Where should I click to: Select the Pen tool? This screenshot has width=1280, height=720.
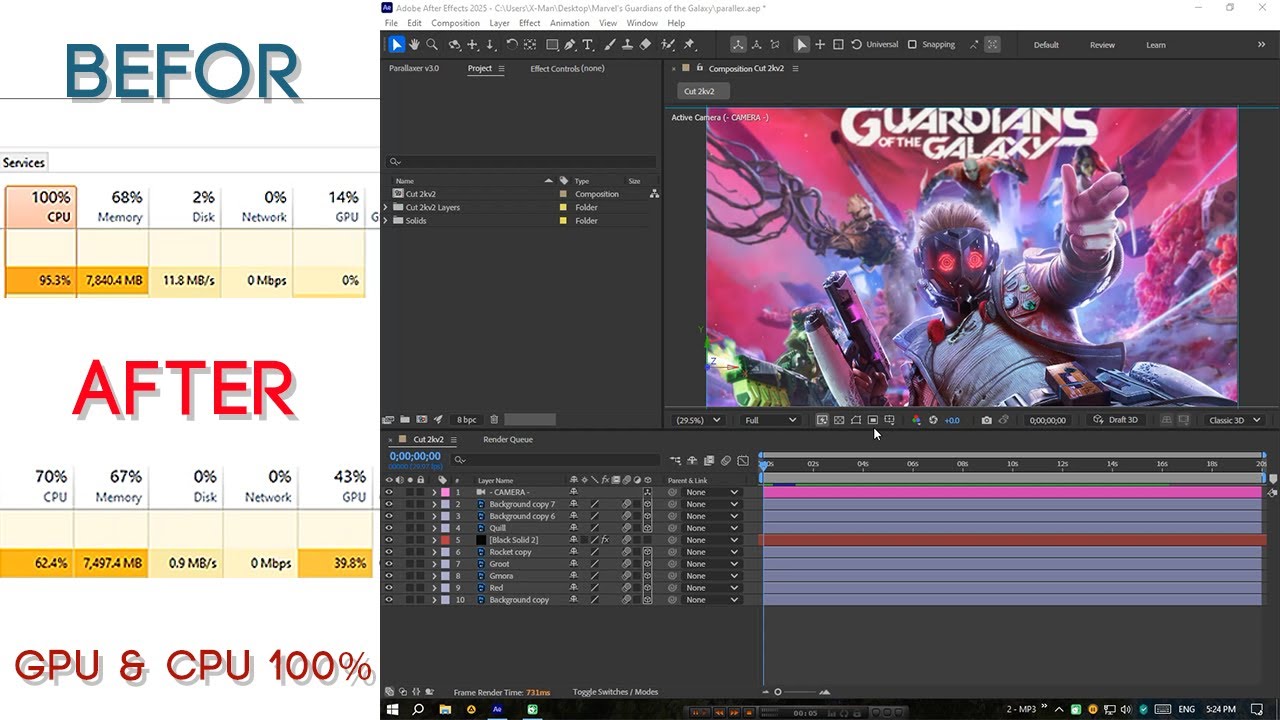570,44
